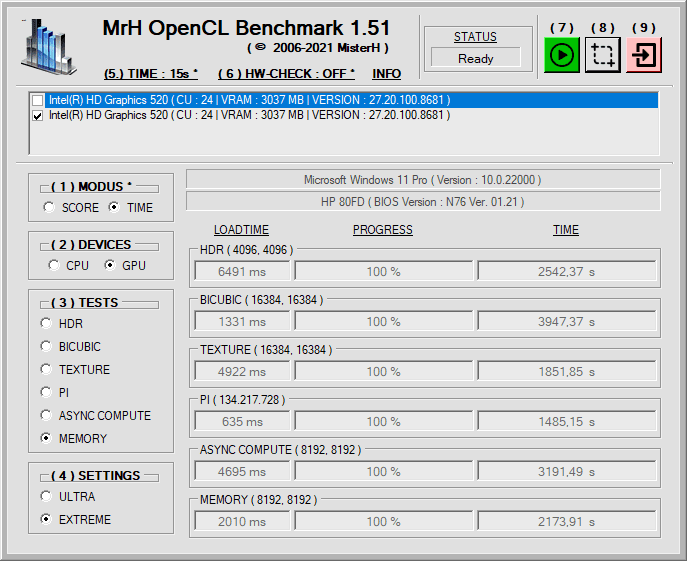Click the MrH benchmark bar chart logo
Image resolution: width=687 pixels, height=561 pixels.
pos(49,47)
